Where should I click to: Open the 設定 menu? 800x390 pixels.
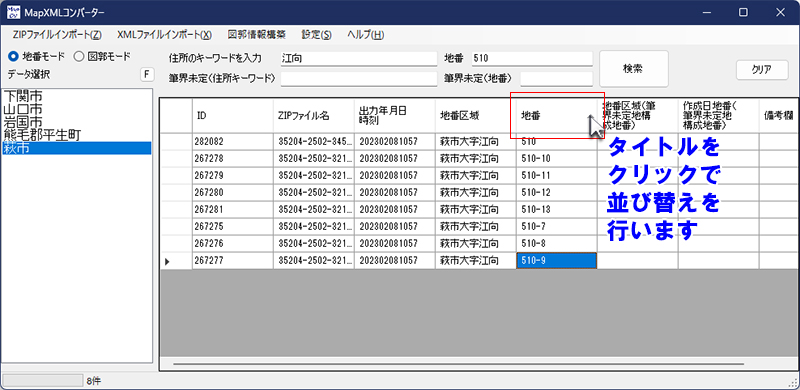[x=316, y=35]
